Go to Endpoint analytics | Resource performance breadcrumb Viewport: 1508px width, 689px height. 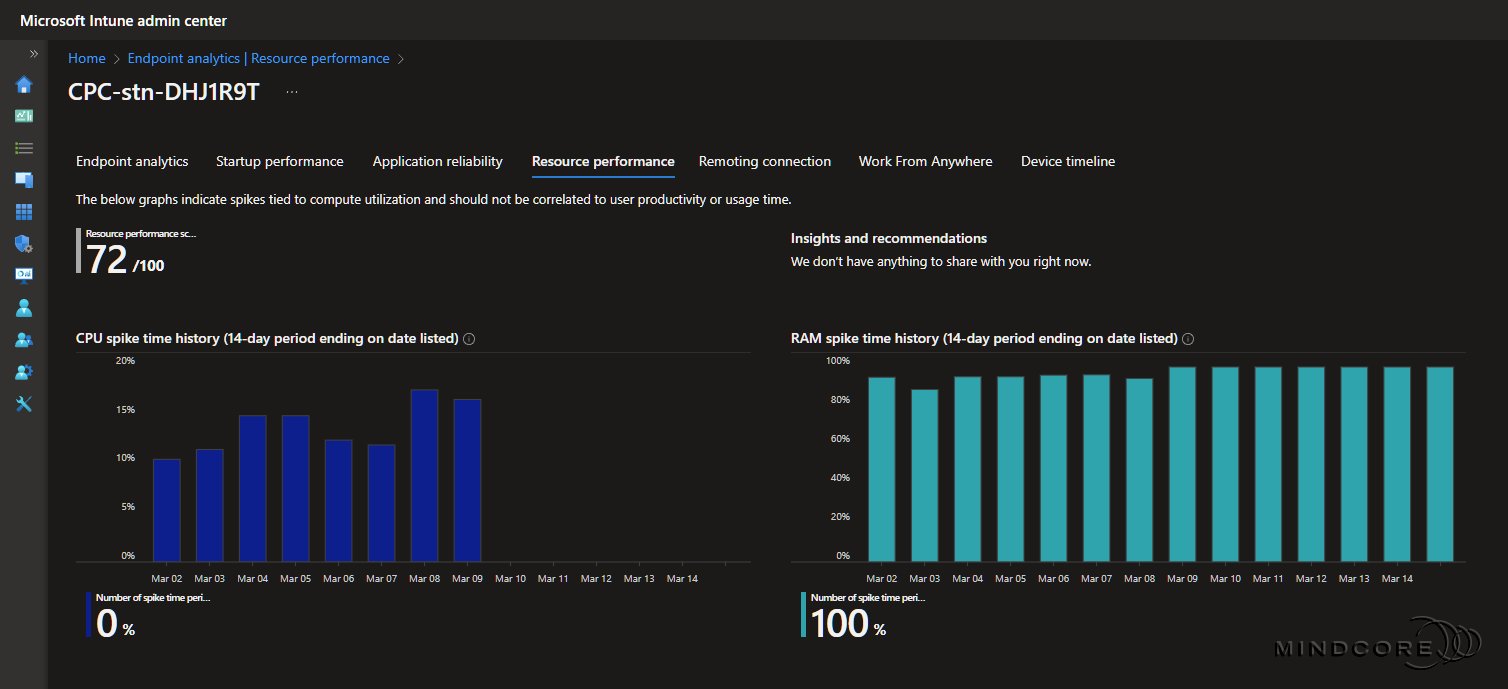[x=258, y=59]
